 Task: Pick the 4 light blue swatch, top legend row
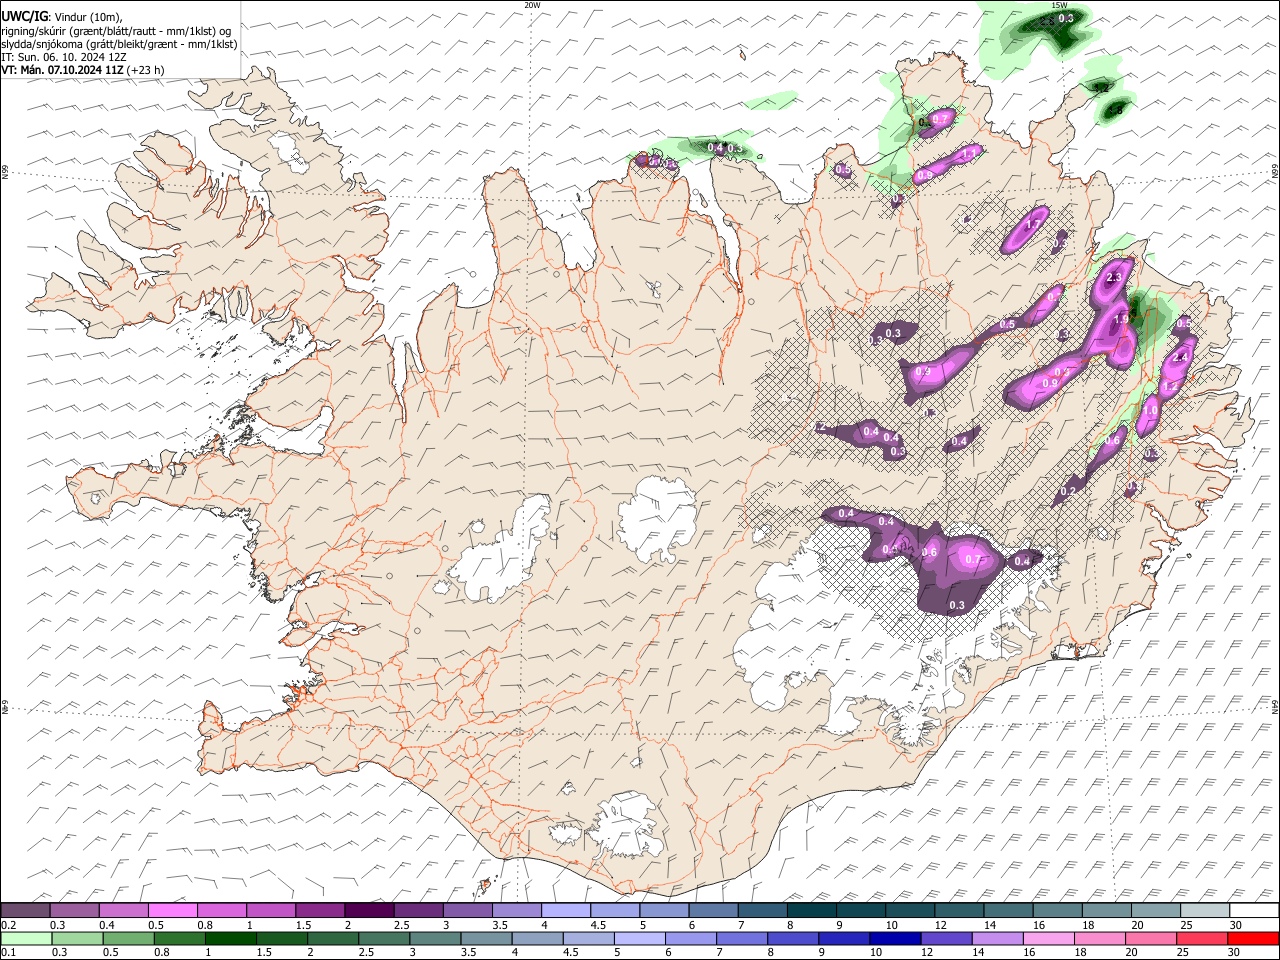567,910
